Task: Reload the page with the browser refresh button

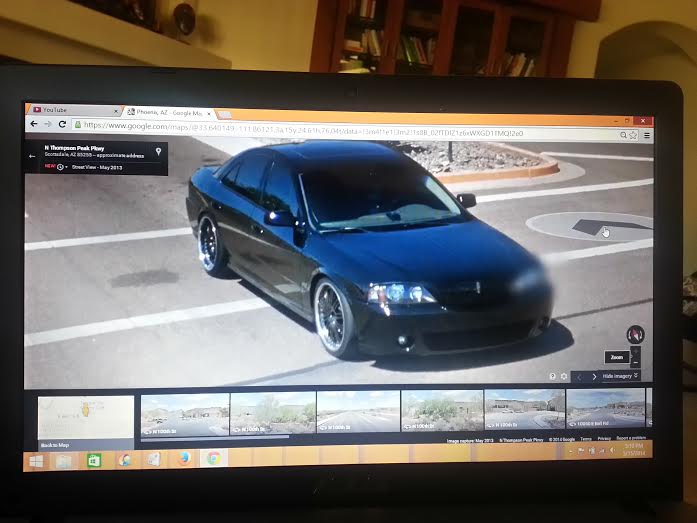Action: tap(63, 124)
